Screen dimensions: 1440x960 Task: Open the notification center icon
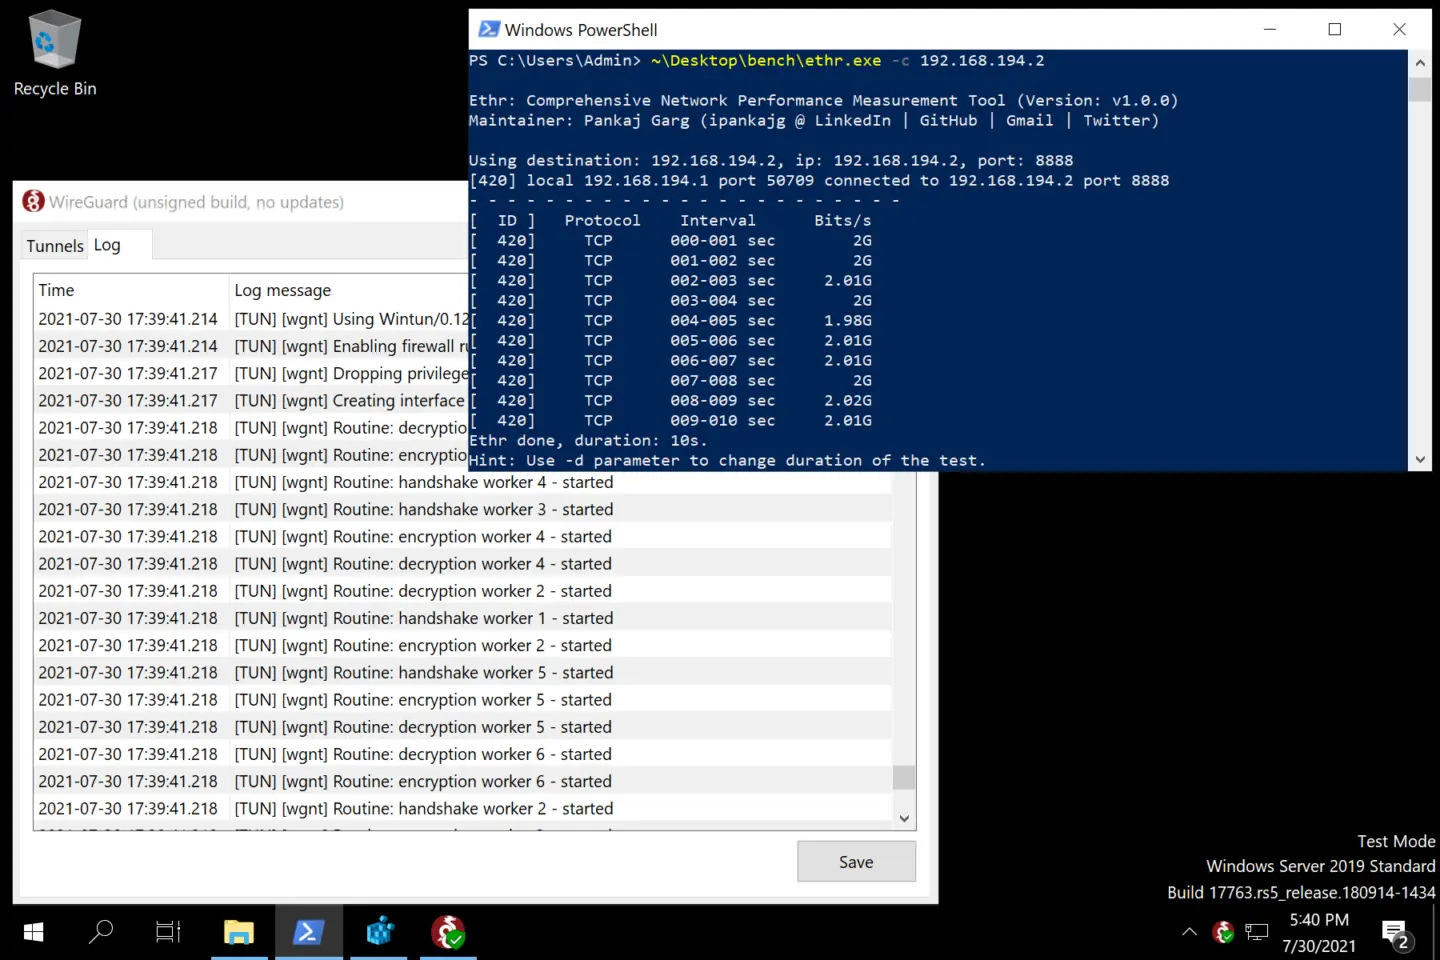click(x=1396, y=933)
